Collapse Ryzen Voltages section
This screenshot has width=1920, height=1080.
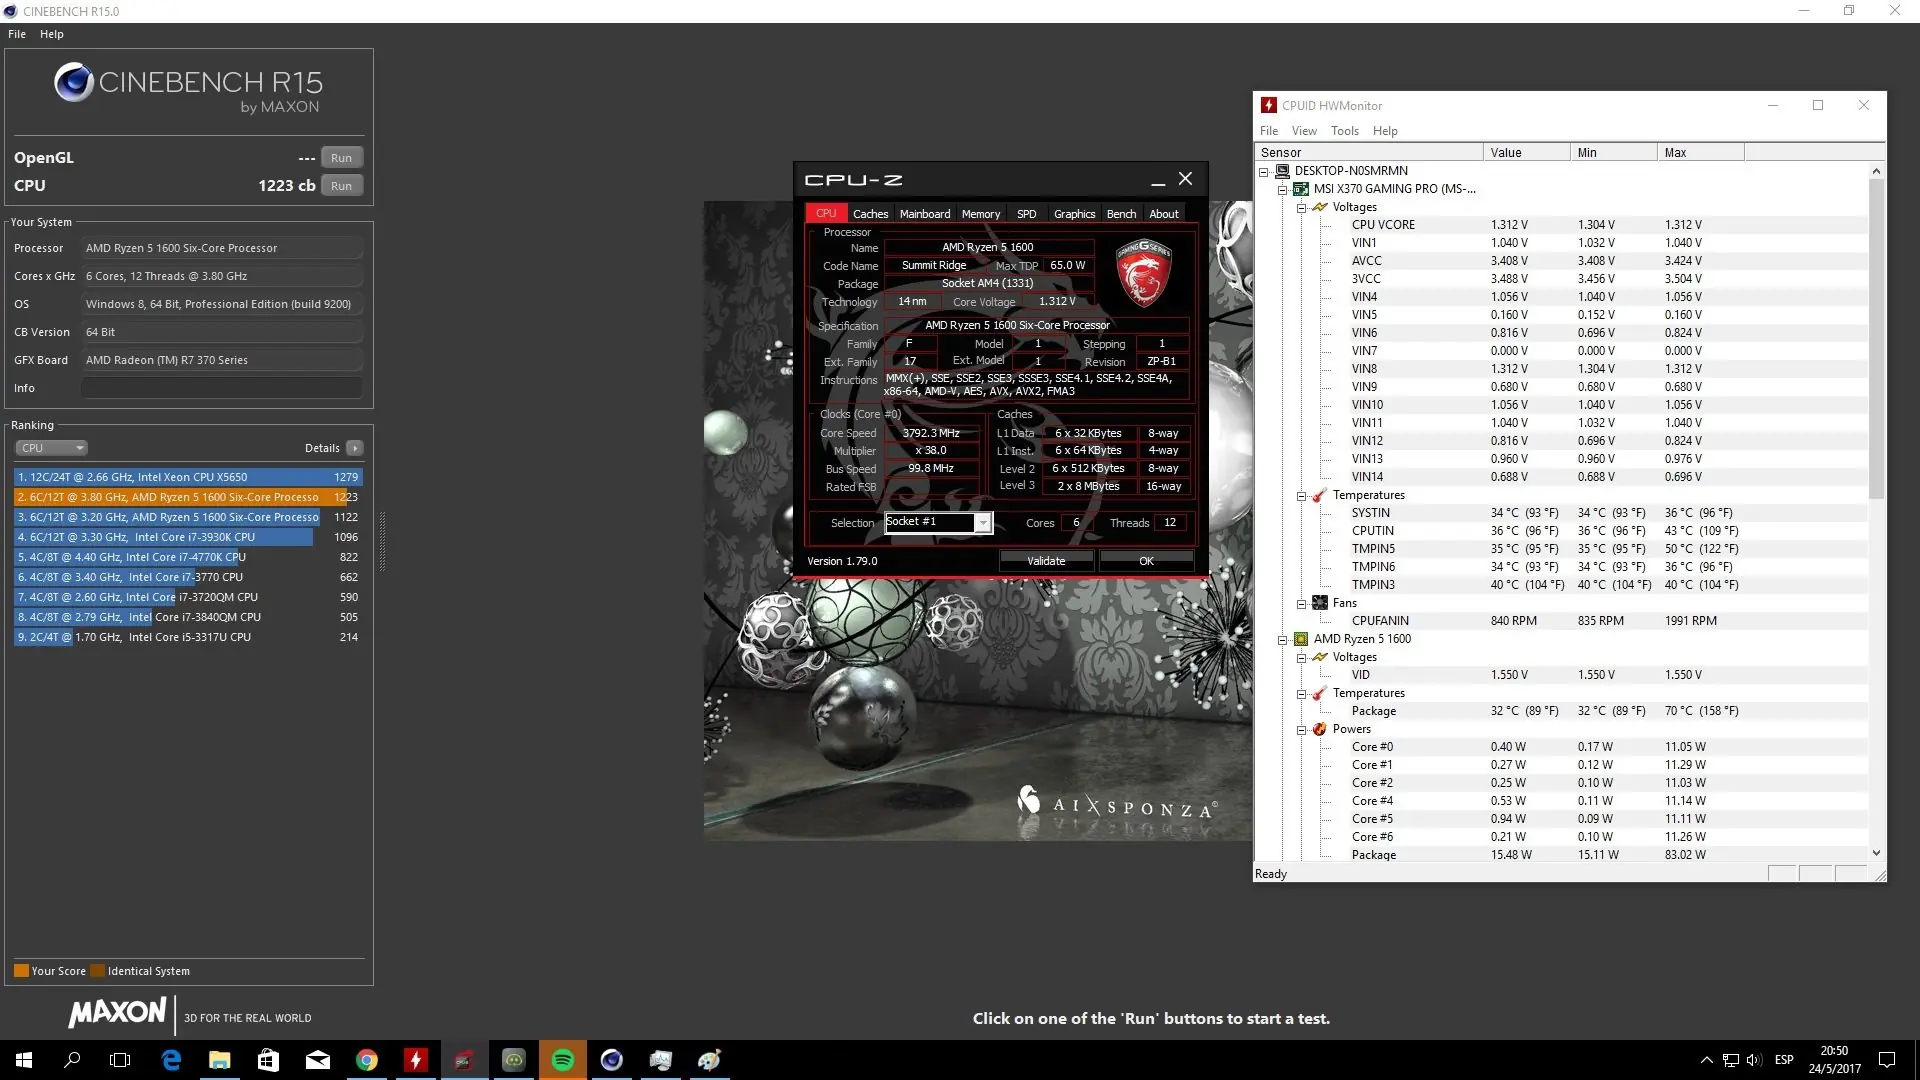point(1302,658)
